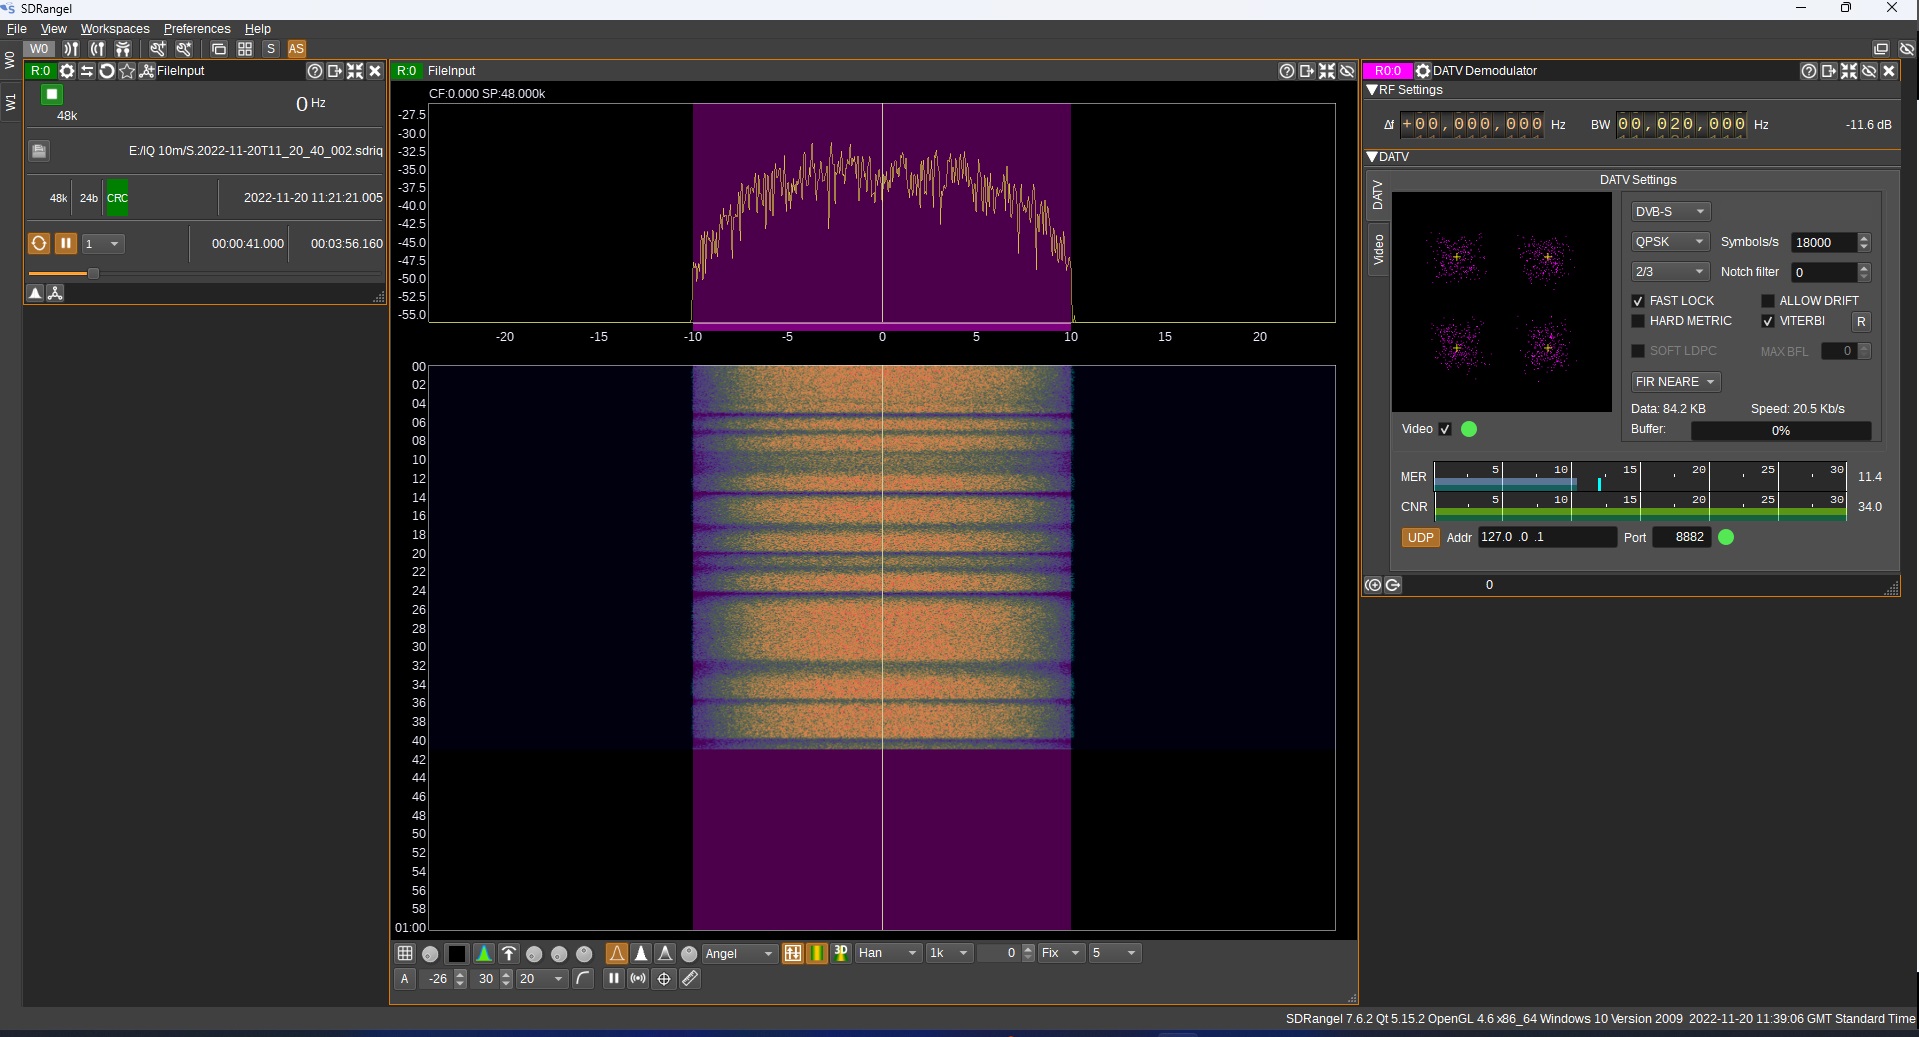Viewport: 1919px width, 1037px height.
Task: Open the QPSK modulation dropdown
Action: pyautogui.click(x=1670, y=242)
